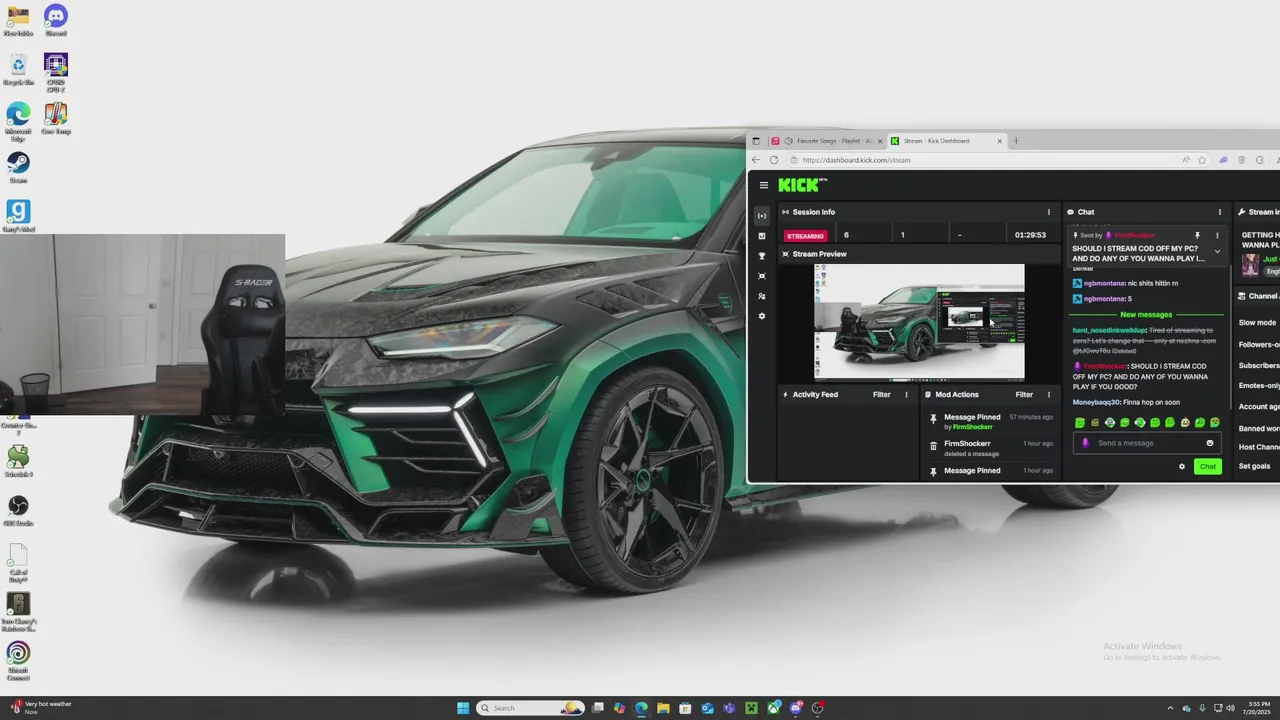Pick the first green emote in chat row

1080,423
